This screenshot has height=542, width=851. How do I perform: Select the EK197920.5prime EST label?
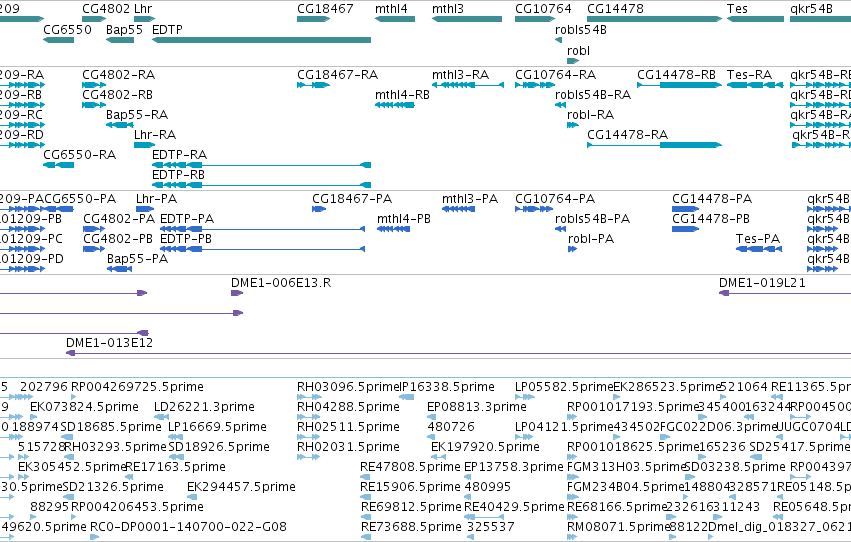tap(485, 448)
